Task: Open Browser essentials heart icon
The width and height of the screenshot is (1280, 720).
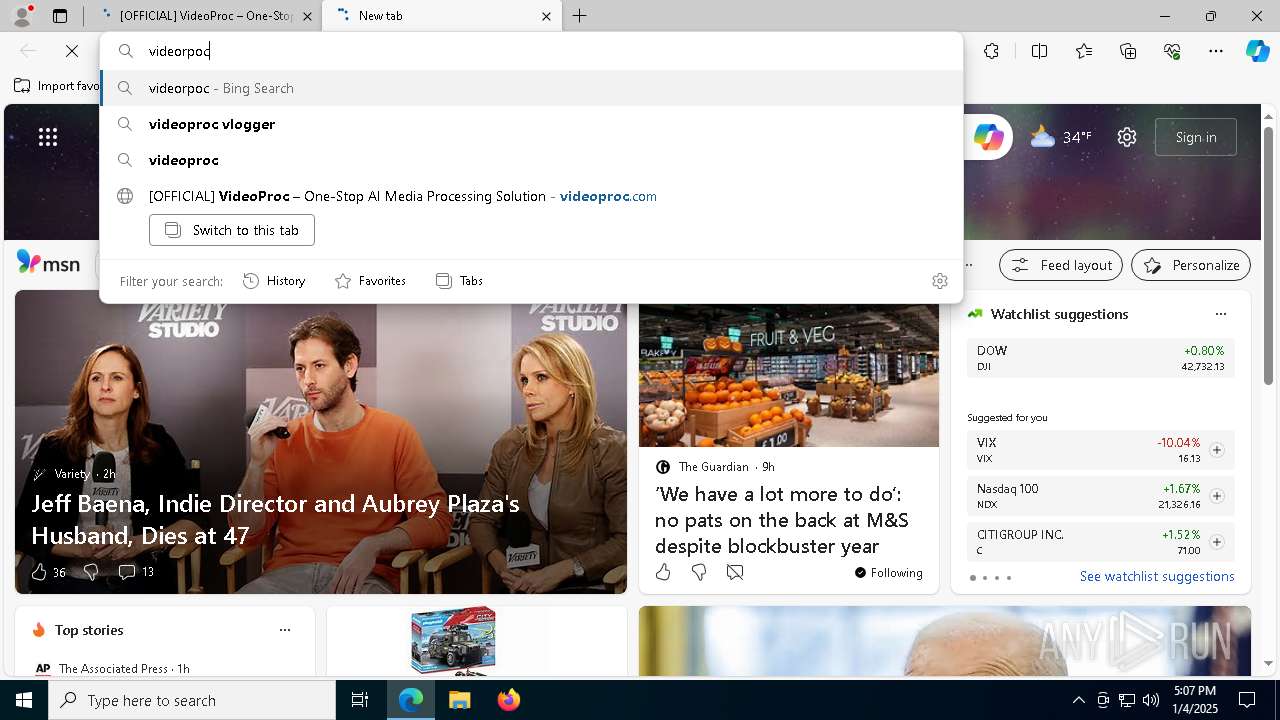Action: (1172, 51)
